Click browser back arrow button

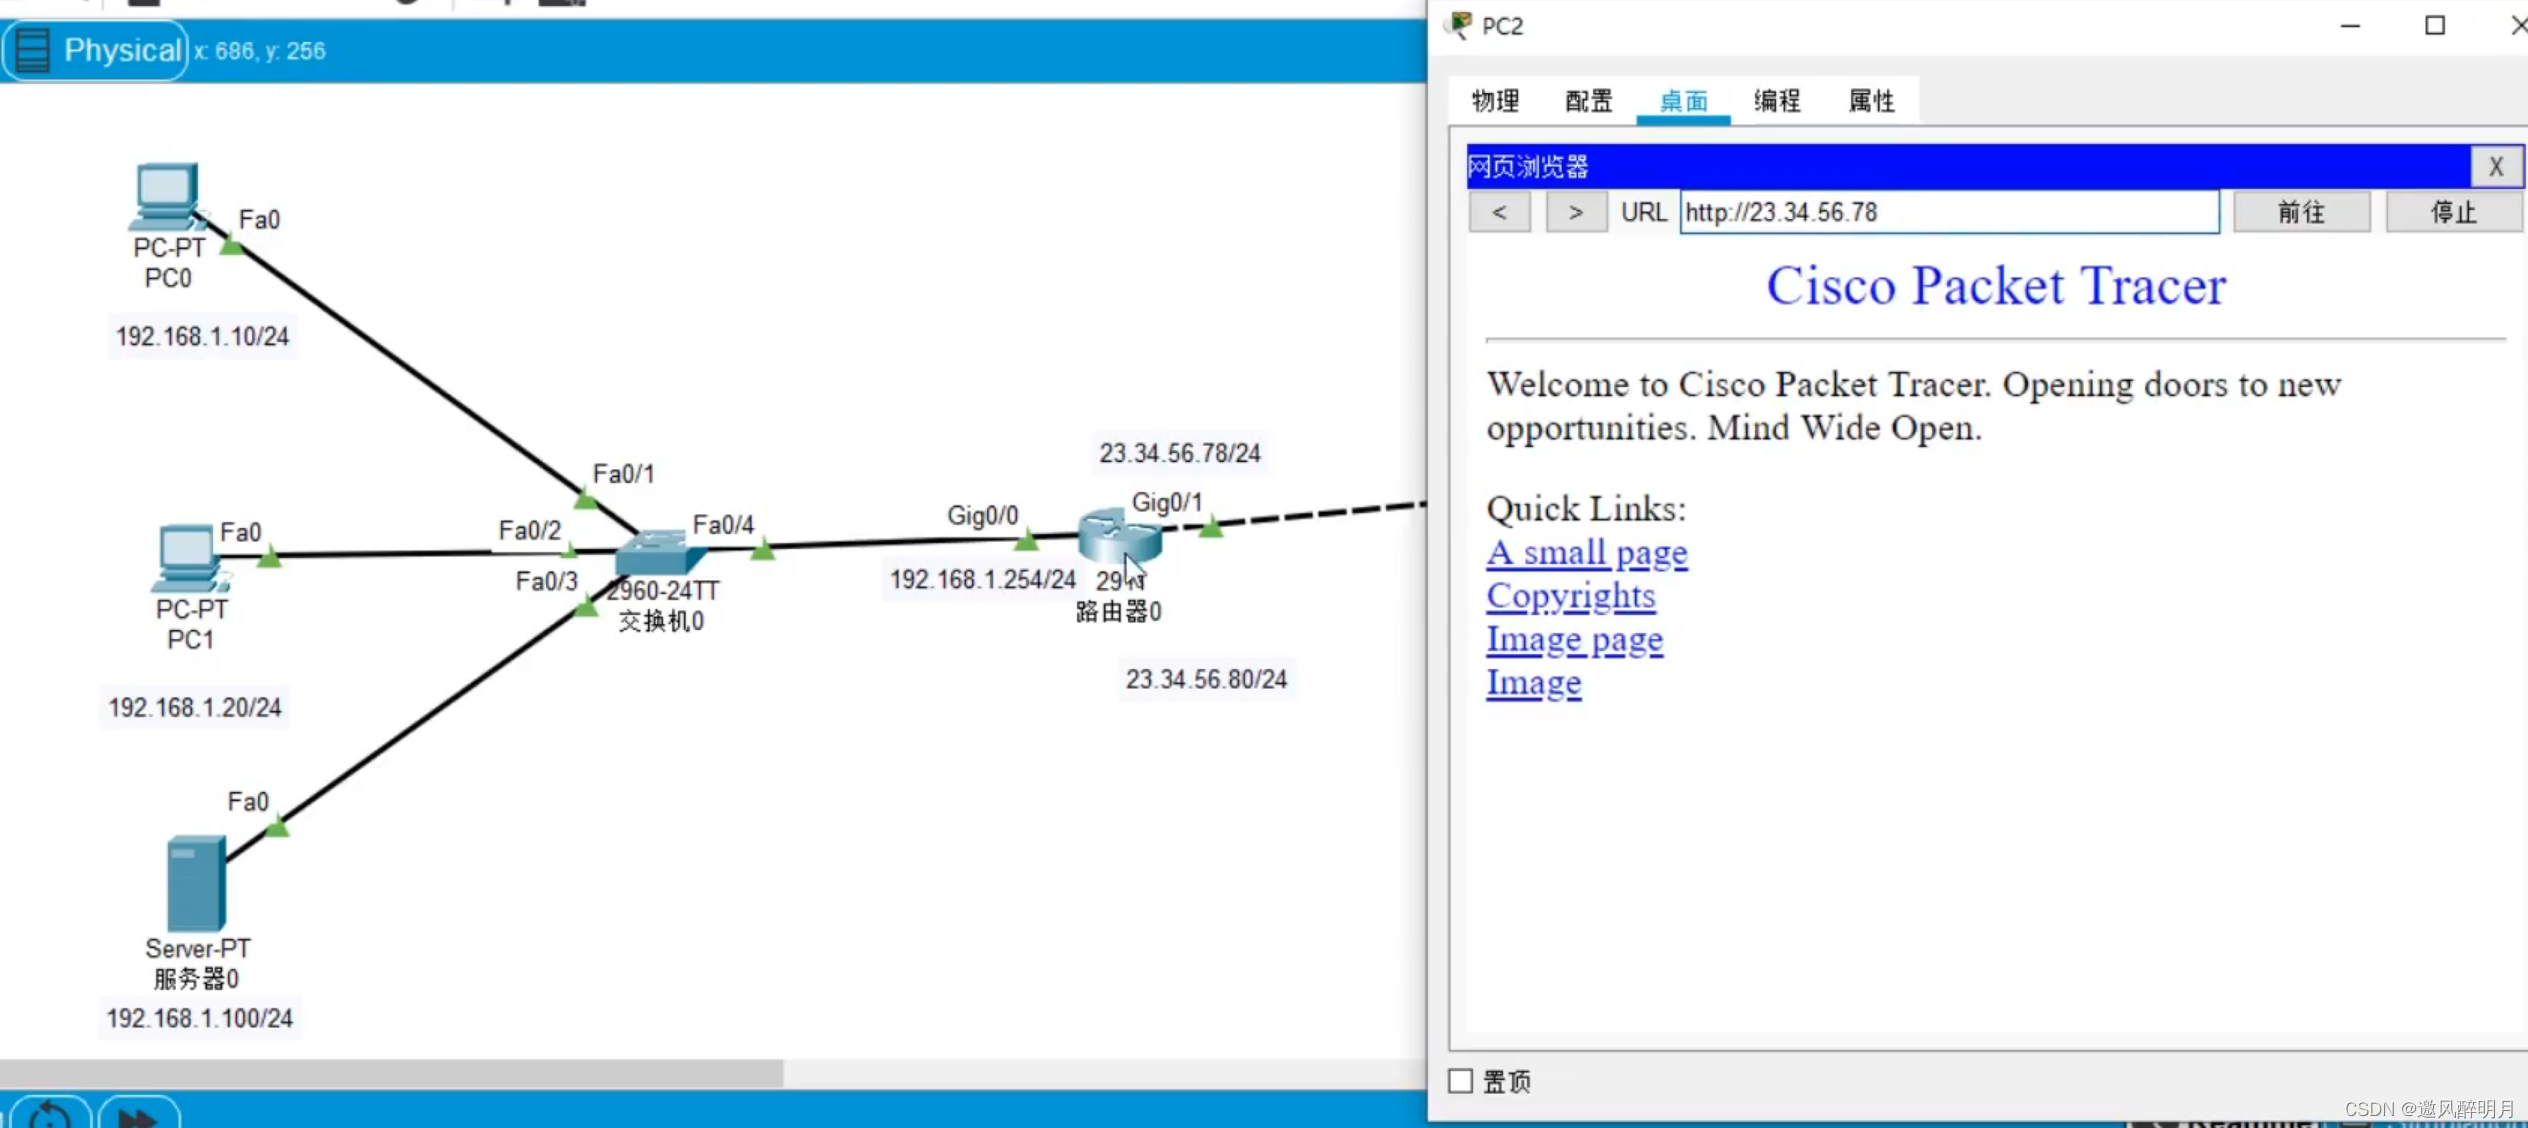point(1499,212)
